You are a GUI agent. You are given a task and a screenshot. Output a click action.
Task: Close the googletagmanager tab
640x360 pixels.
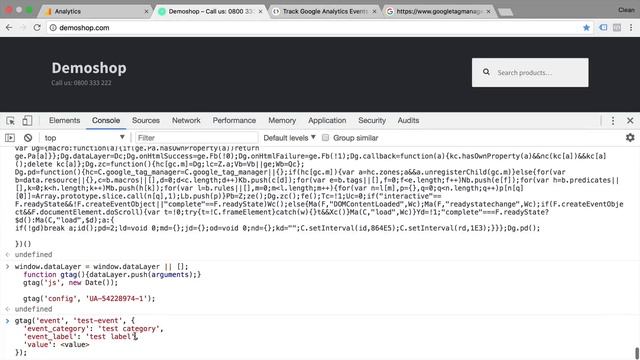(488, 11)
